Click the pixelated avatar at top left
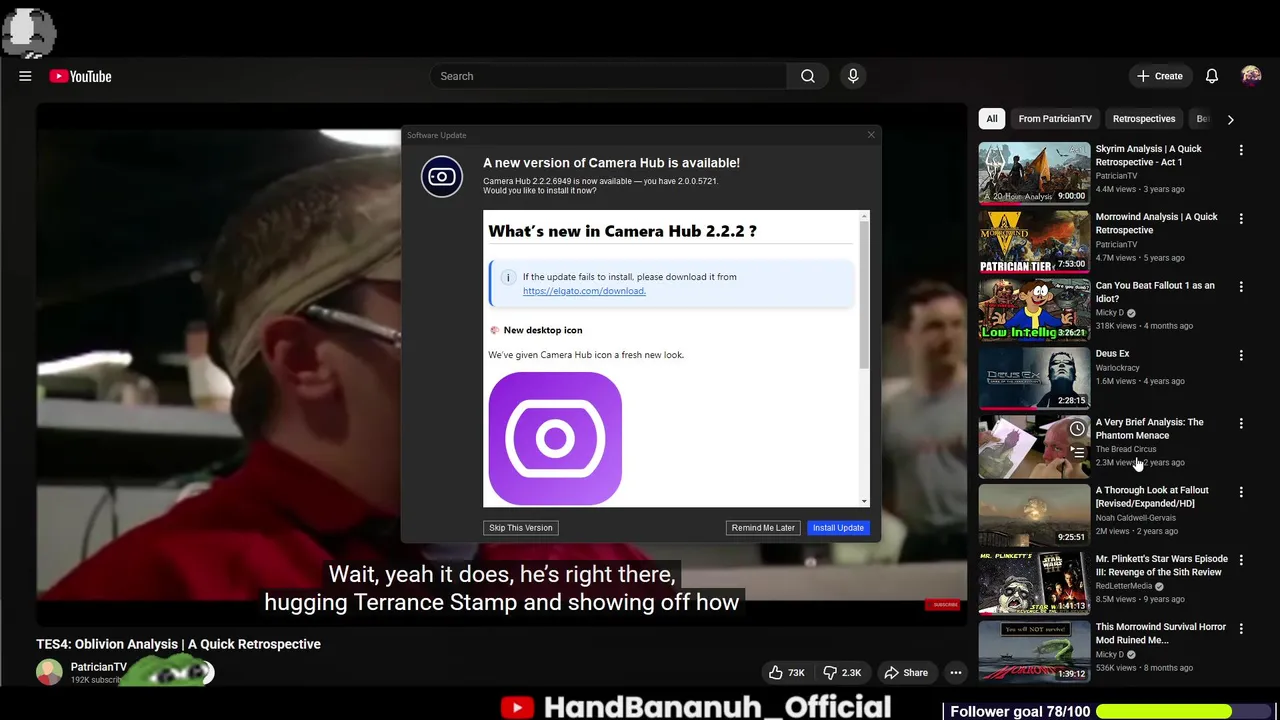Image resolution: width=1280 pixels, height=720 pixels. 29,31
